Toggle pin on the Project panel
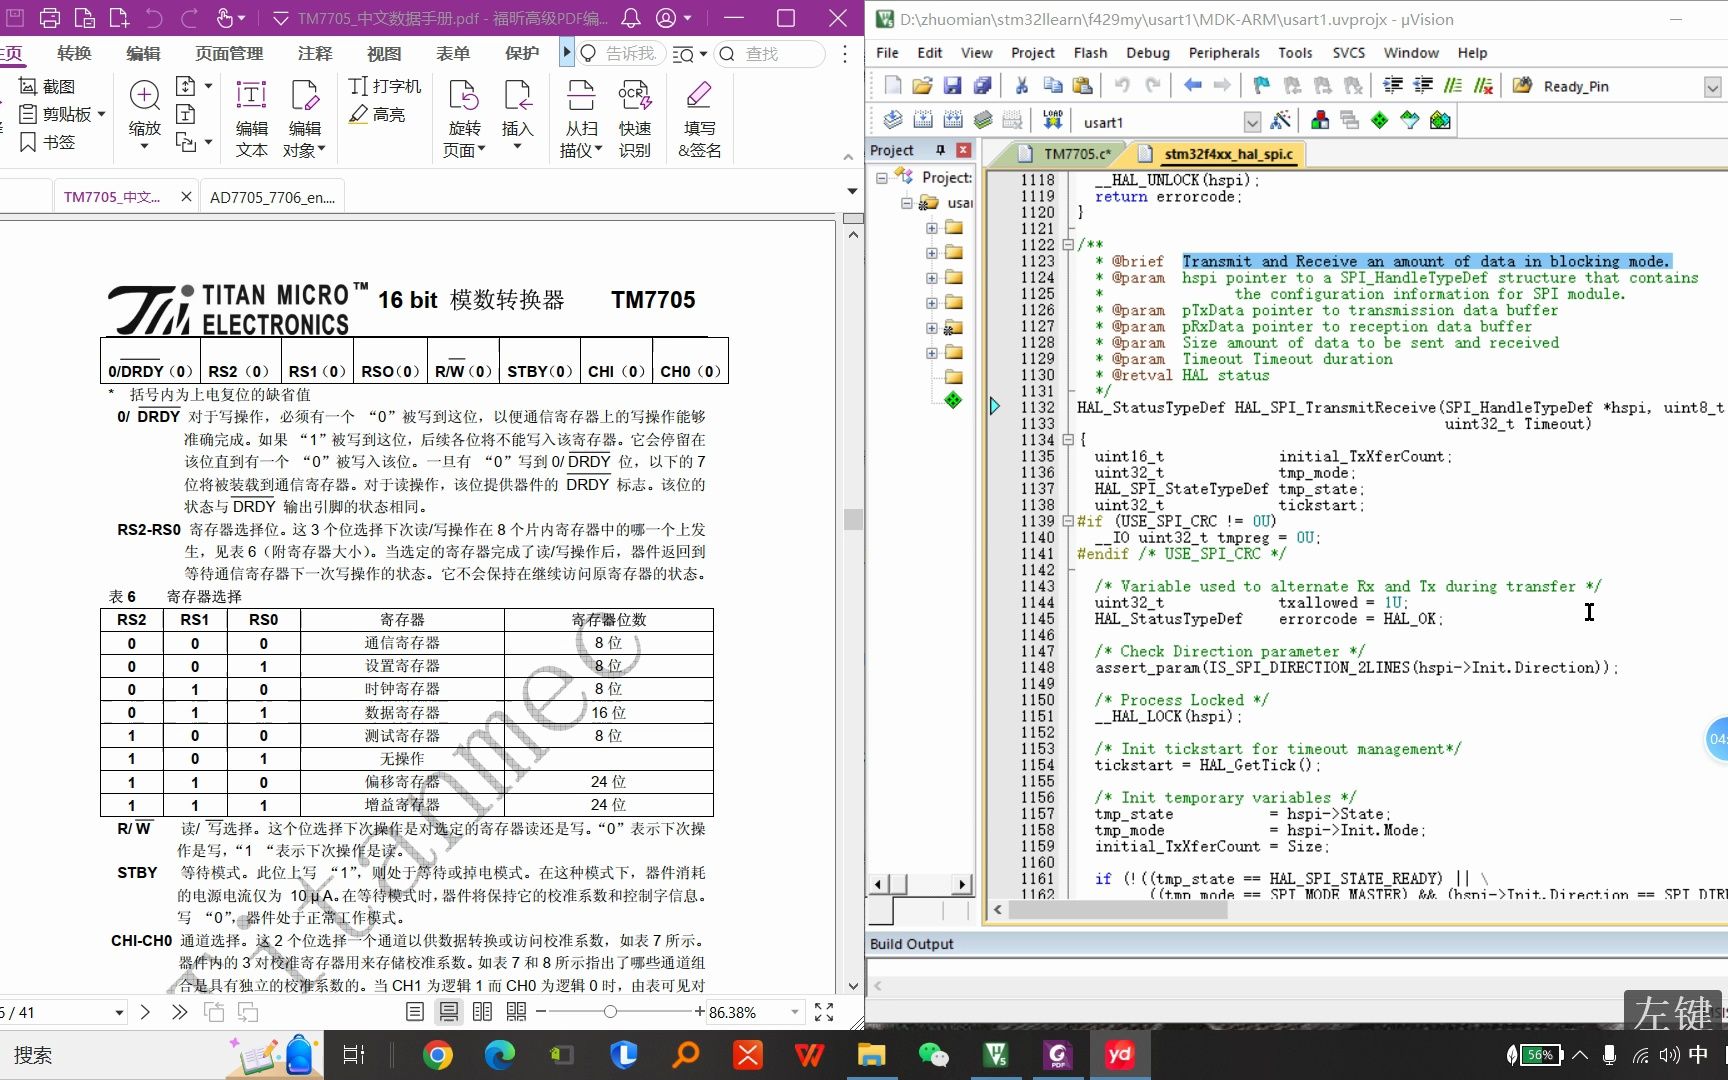 [x=940, y=150]
